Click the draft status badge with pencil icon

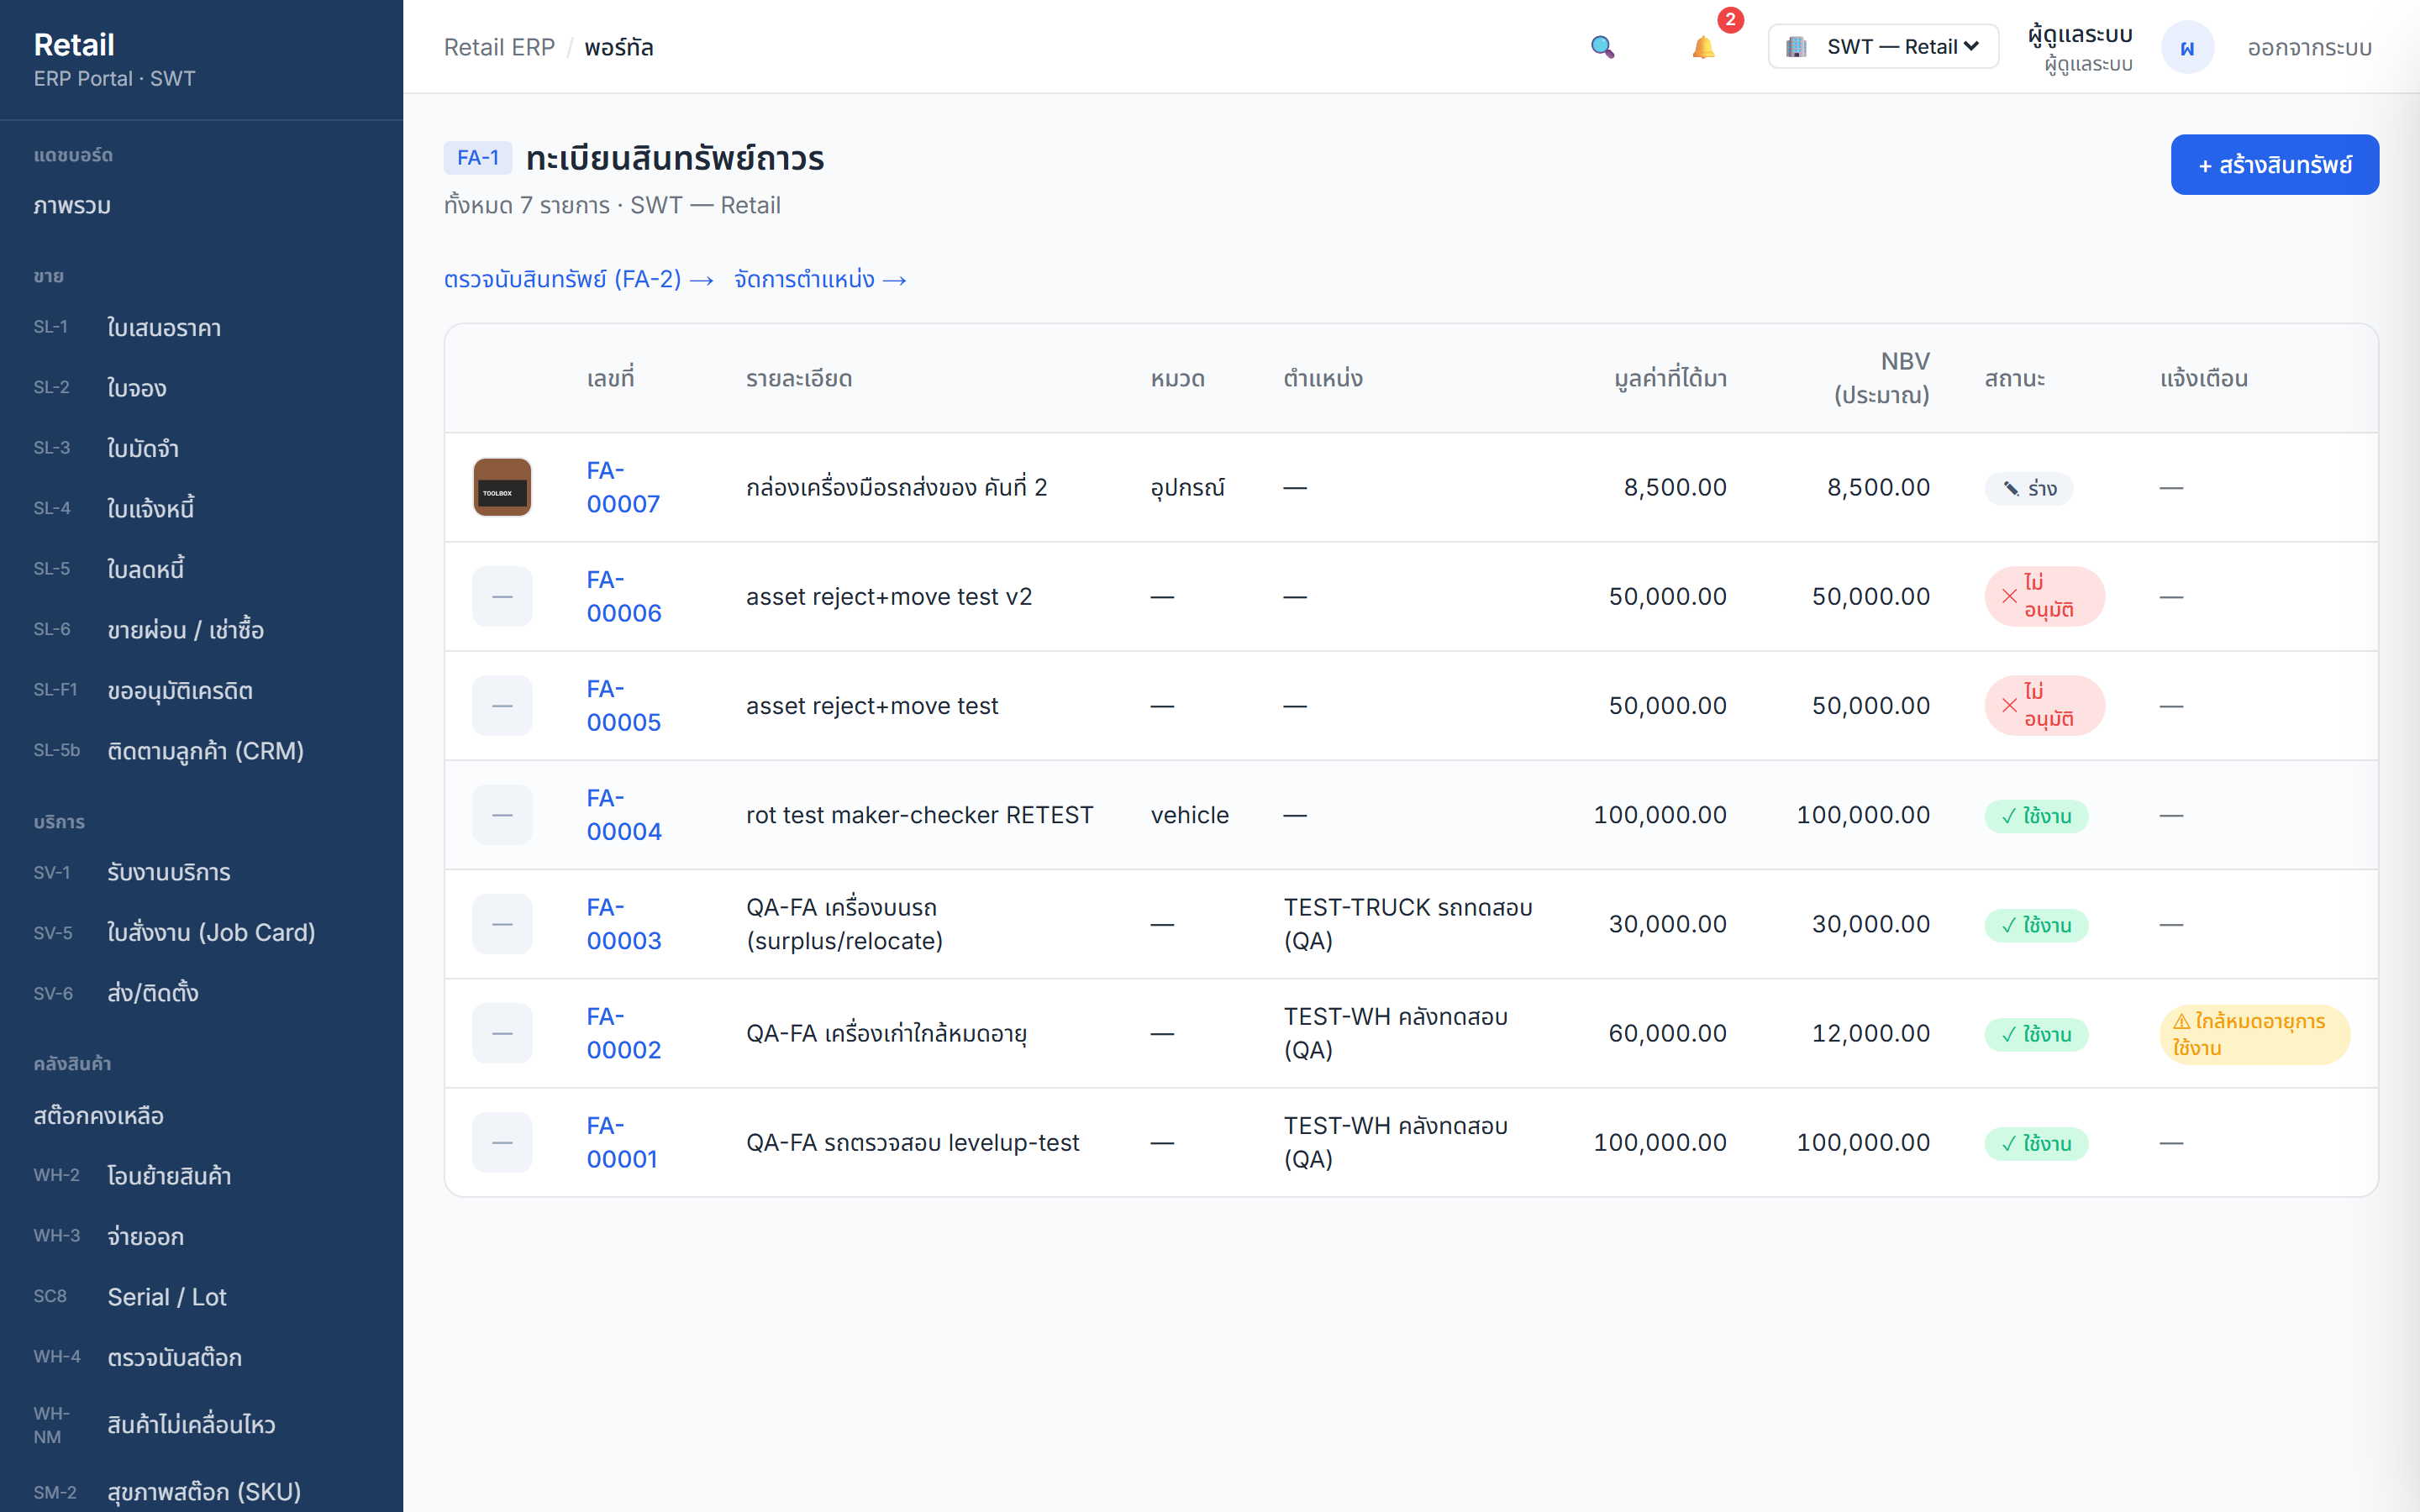tap(2028, 488)
